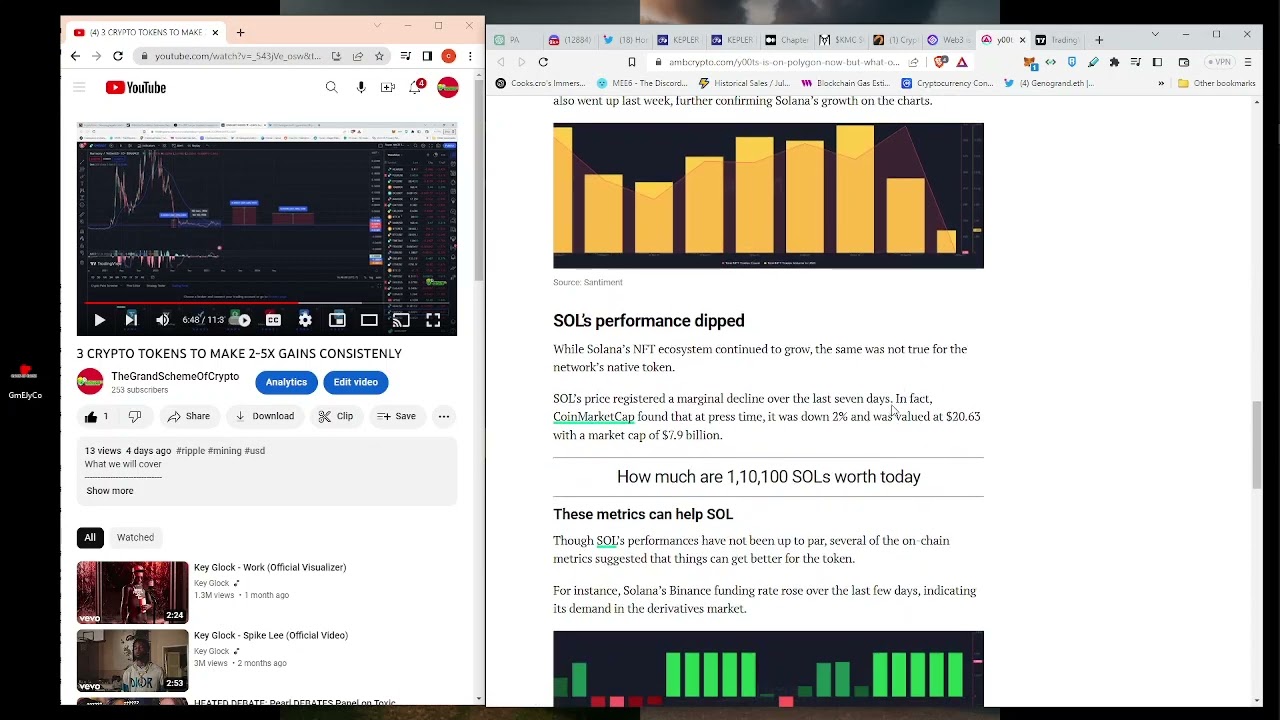The height and width of the screenshot is (720, 1280).
Task: Like the video with thumbs up
Action: tap(97, 416)
